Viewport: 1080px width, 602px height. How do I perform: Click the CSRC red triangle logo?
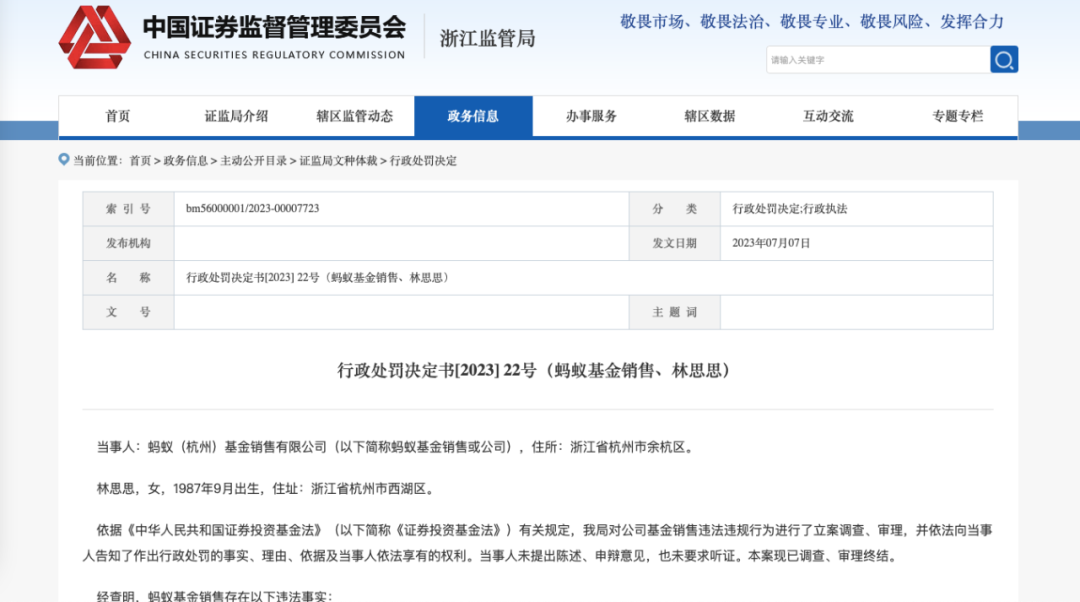(x=95, y=37)
